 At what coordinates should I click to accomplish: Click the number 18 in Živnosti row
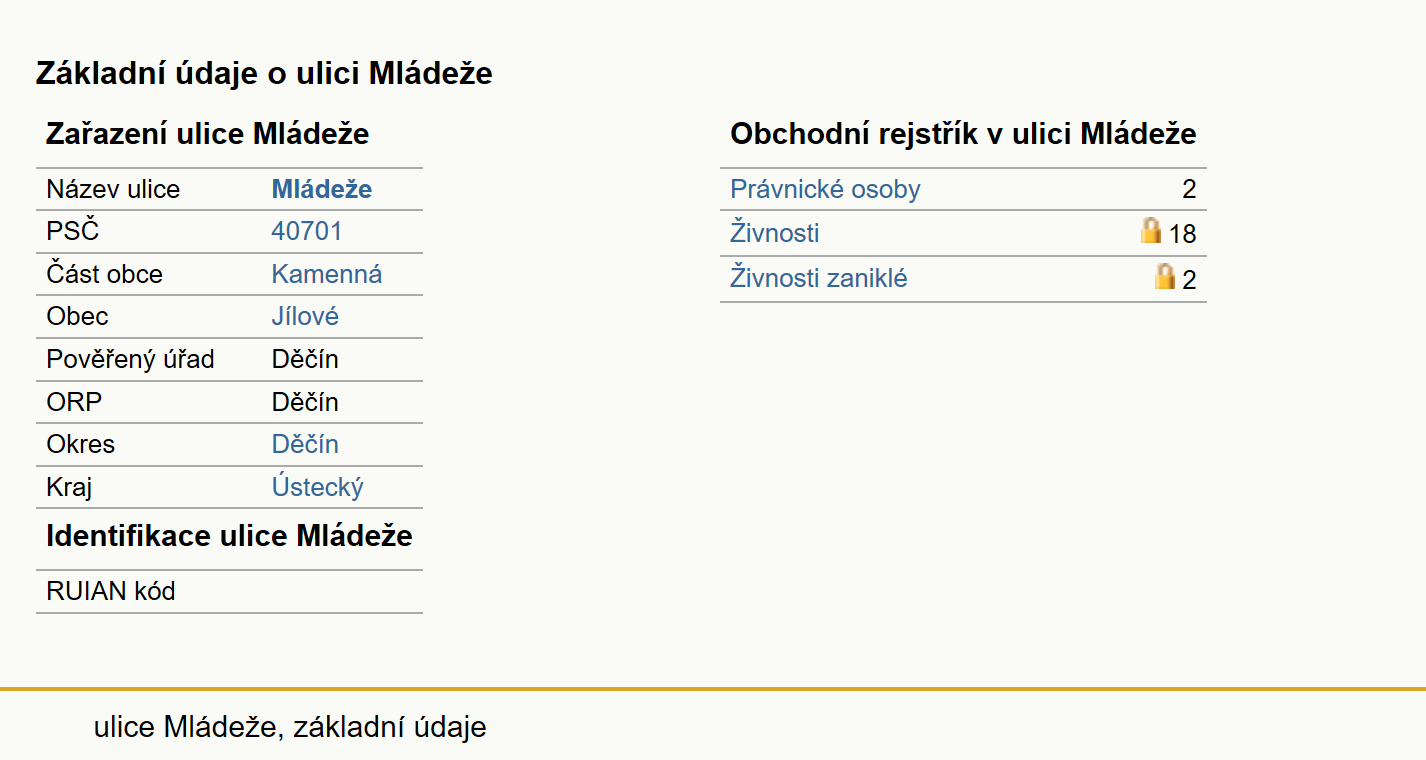point(1183,234)
